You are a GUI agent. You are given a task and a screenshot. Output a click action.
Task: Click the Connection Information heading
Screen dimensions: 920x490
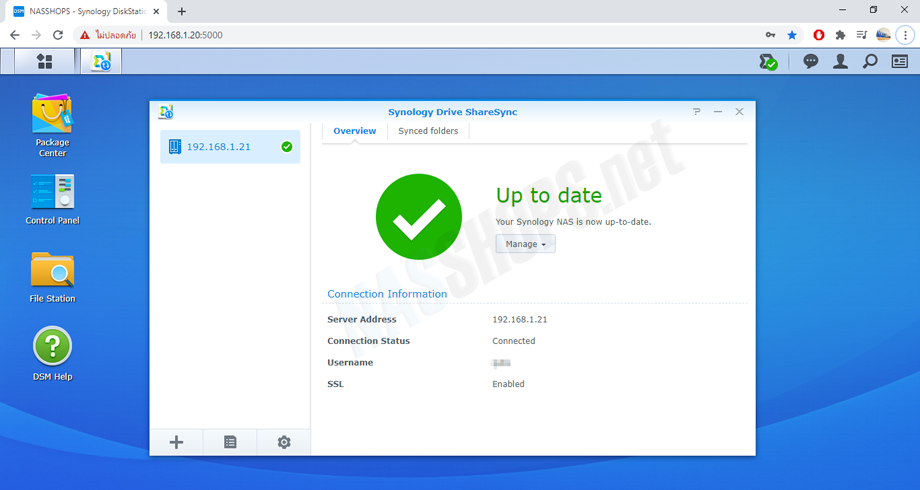[387, 294]
